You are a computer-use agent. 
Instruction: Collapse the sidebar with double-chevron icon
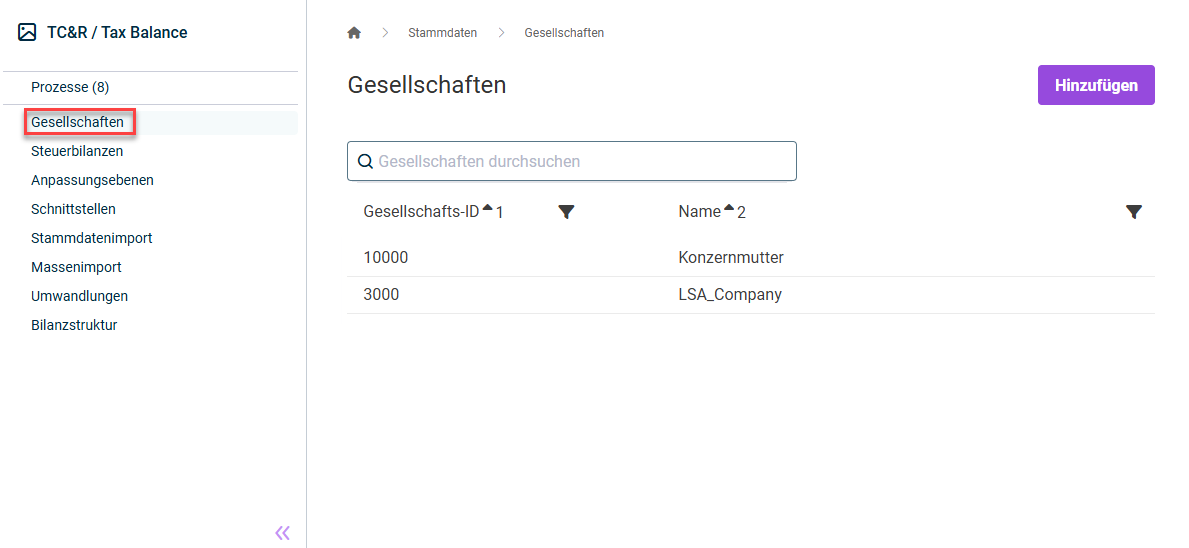point(282,533)
